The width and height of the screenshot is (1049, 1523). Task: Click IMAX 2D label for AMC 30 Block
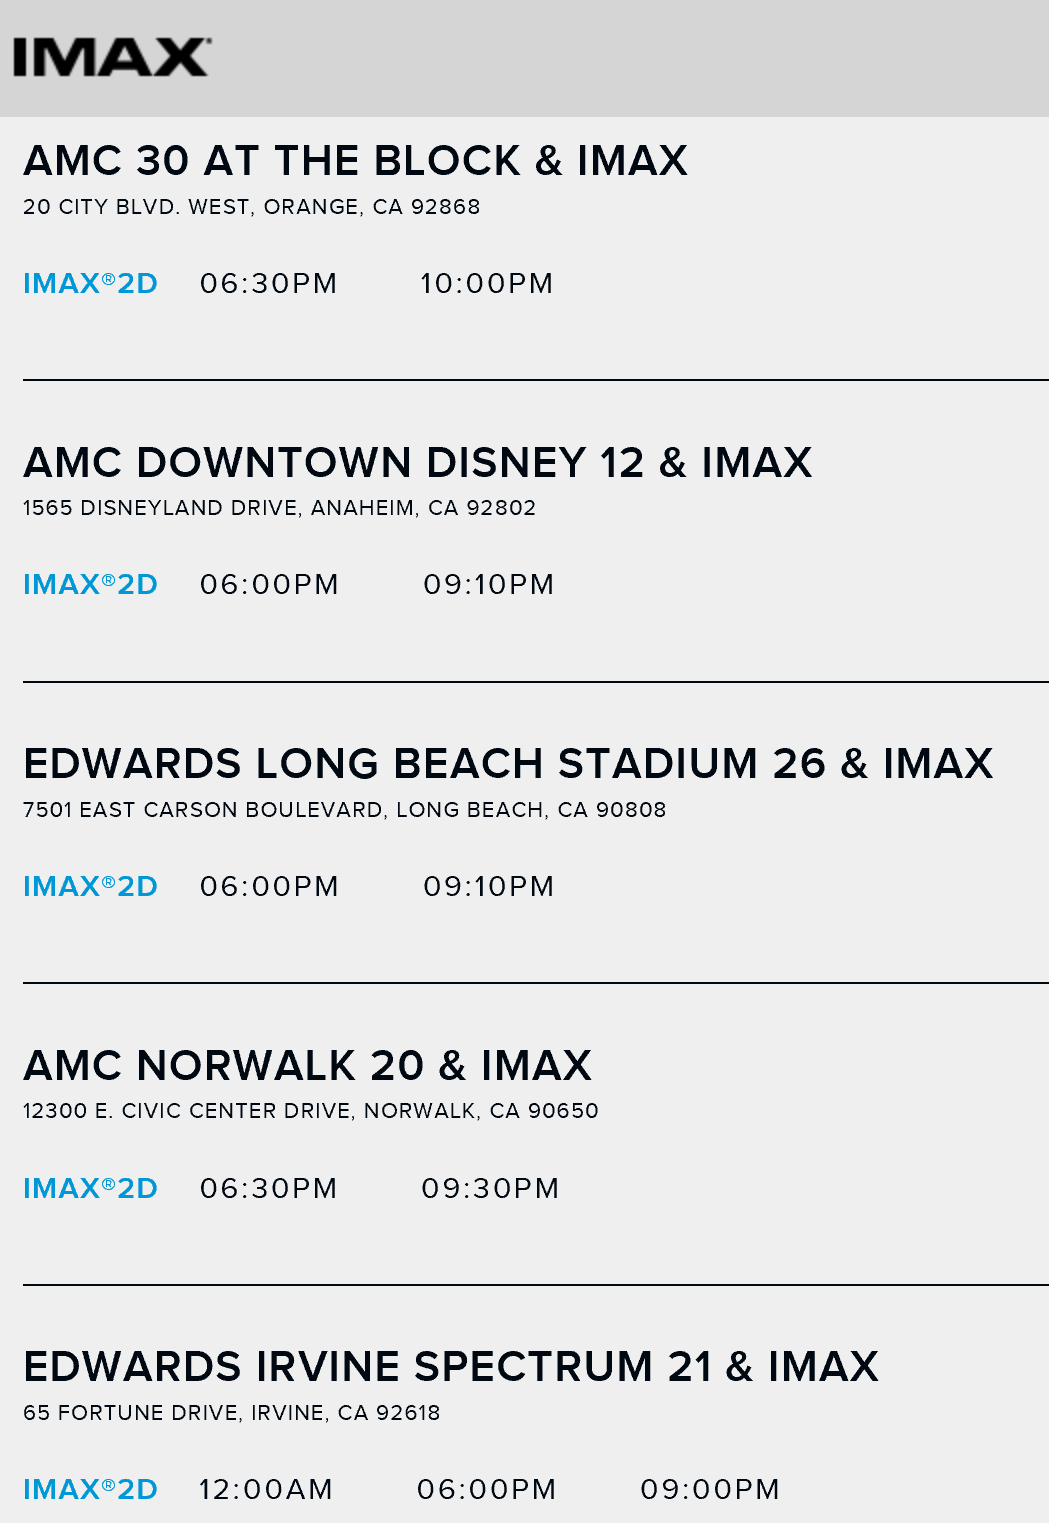click(91, 284)
